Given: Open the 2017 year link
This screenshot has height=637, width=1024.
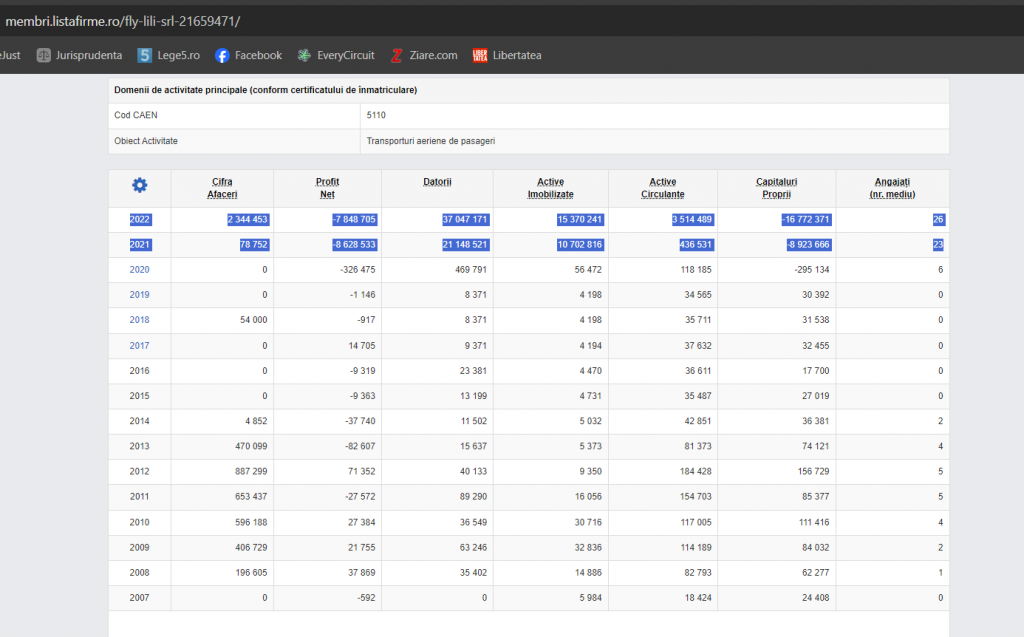Looking at the screenshot, I should point(139,346).
